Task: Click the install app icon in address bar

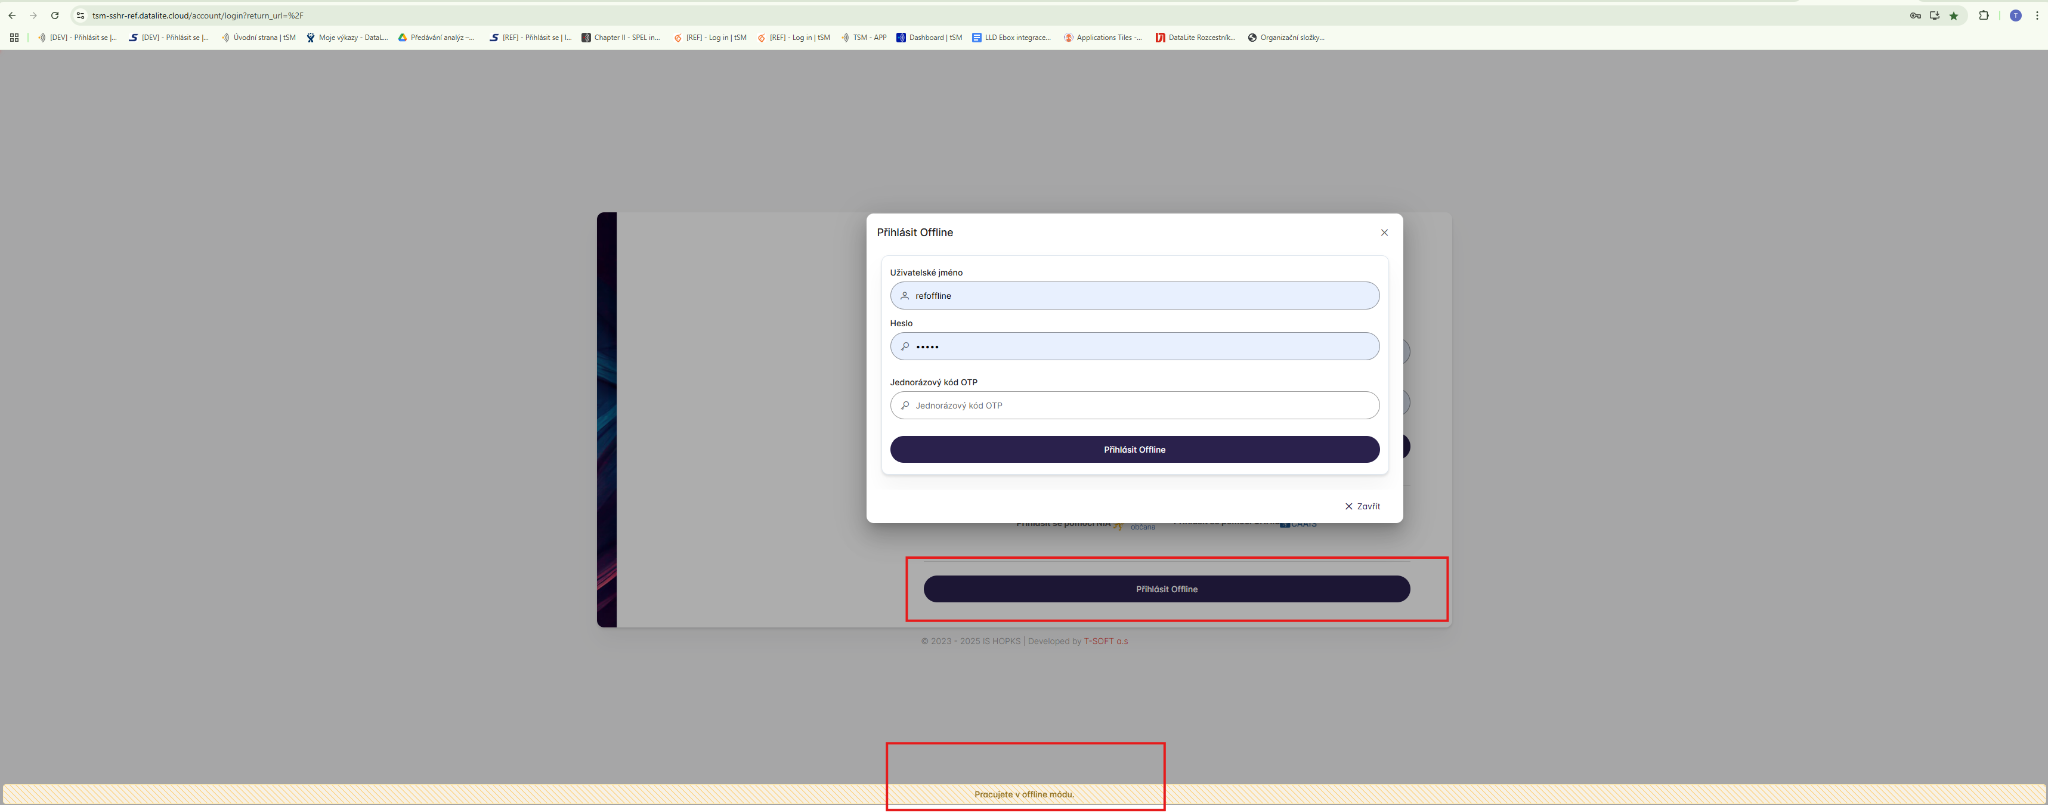Action: [x=1934, y=16]
